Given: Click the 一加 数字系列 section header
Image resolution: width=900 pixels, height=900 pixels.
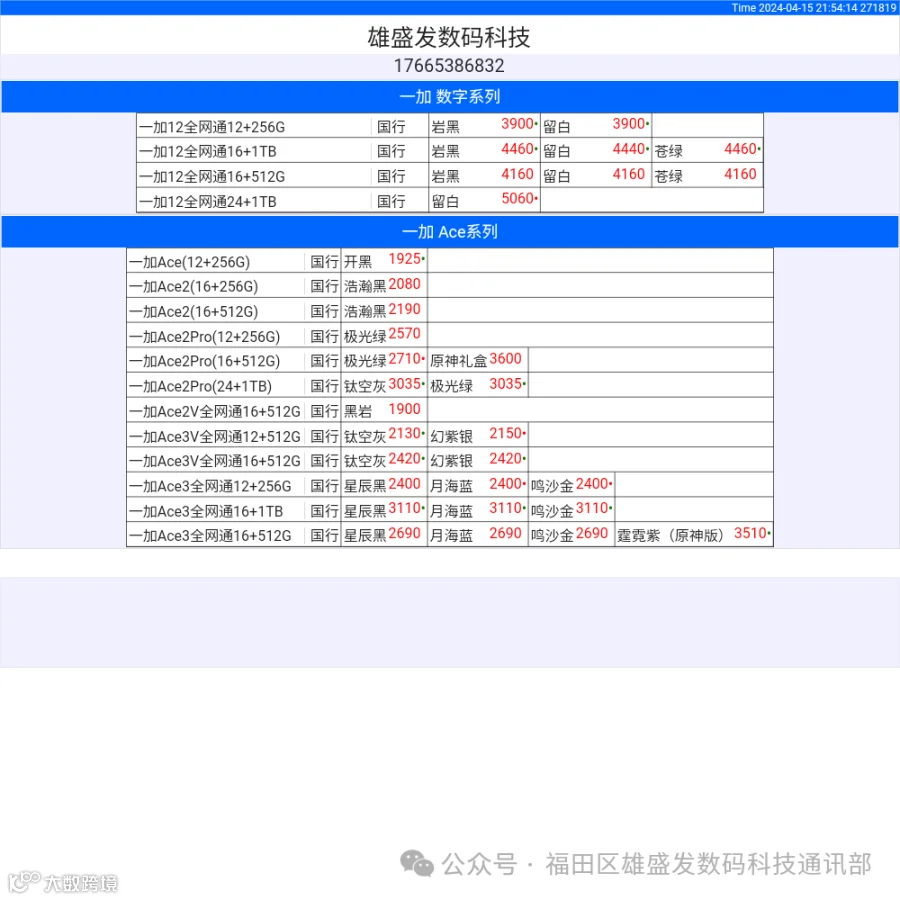Looking at the screenshot, I should (x=450, y=96).
